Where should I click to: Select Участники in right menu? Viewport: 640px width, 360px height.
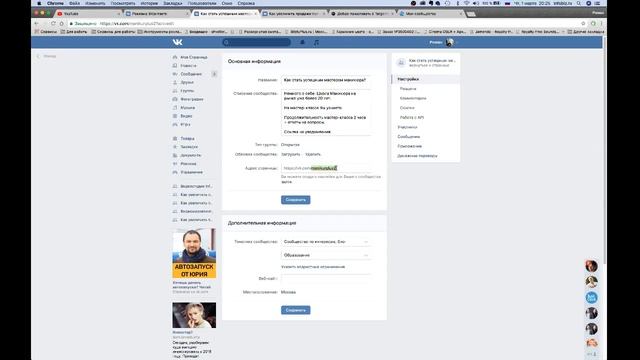407,127
